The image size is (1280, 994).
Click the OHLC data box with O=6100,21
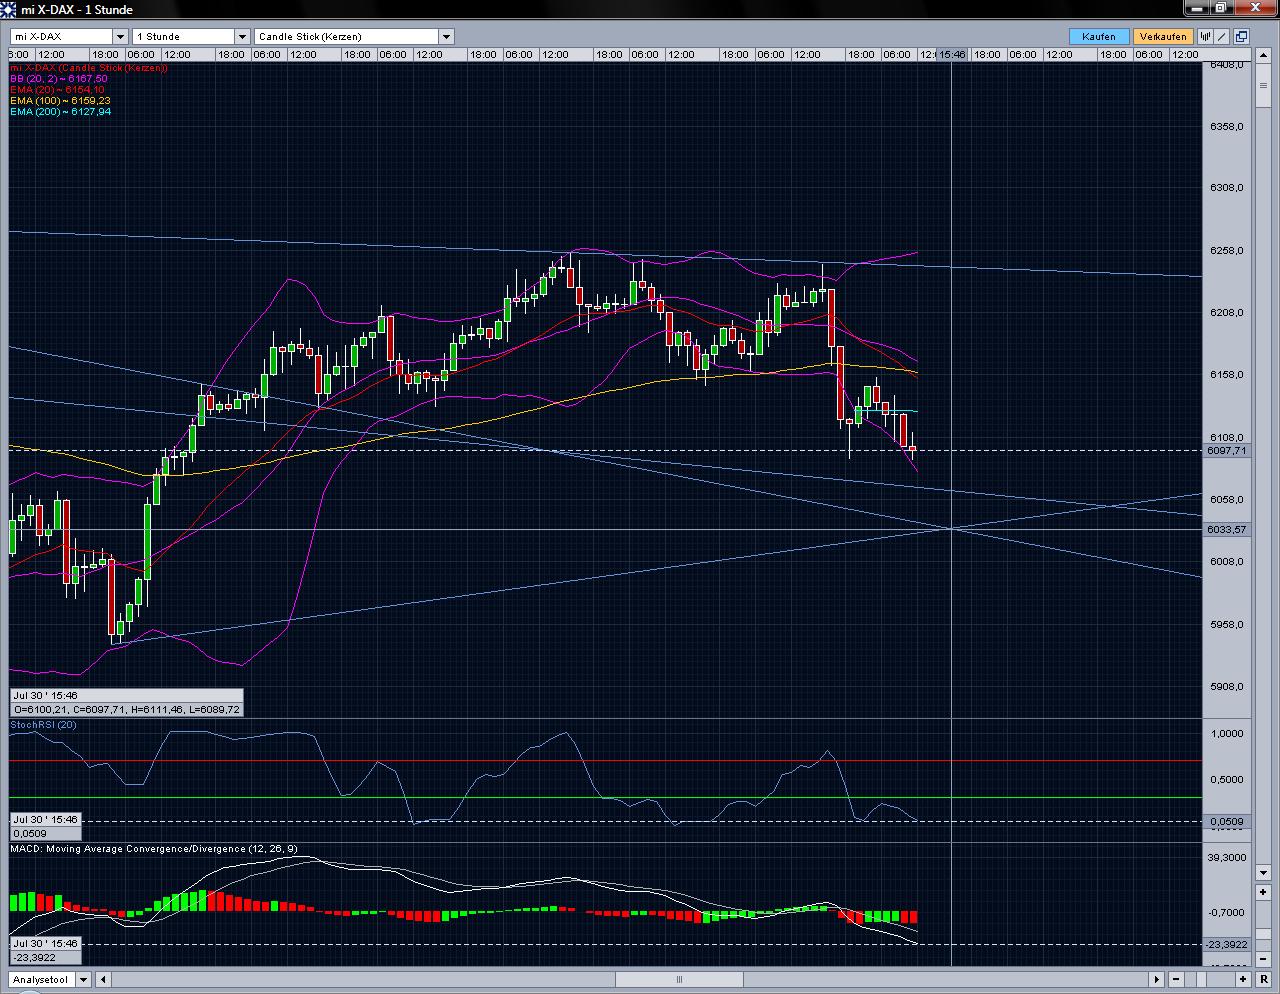(x=126, y=709)
